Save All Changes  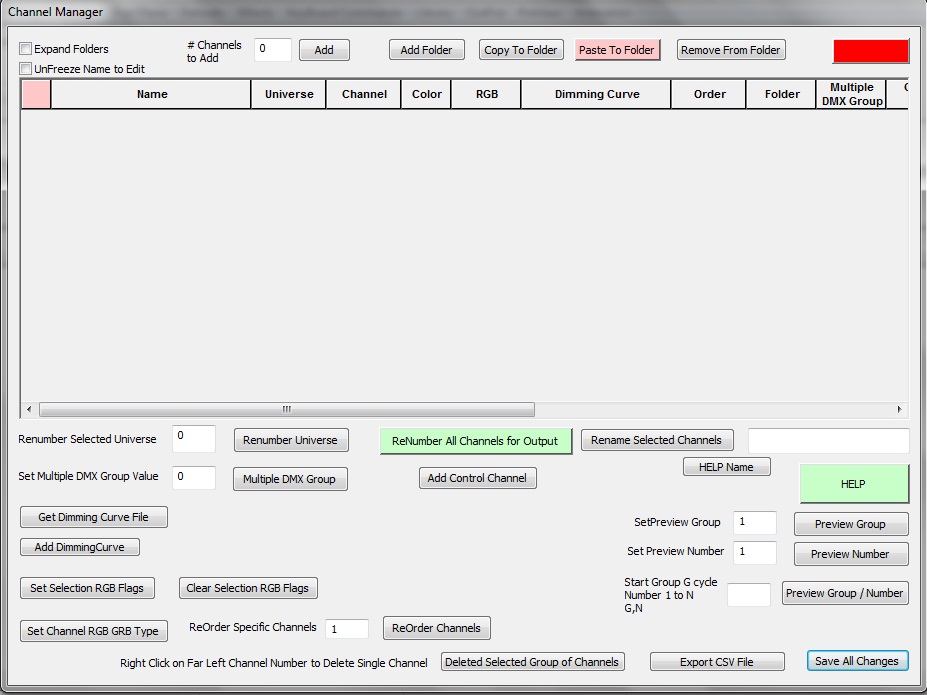[x=856, y=661]
